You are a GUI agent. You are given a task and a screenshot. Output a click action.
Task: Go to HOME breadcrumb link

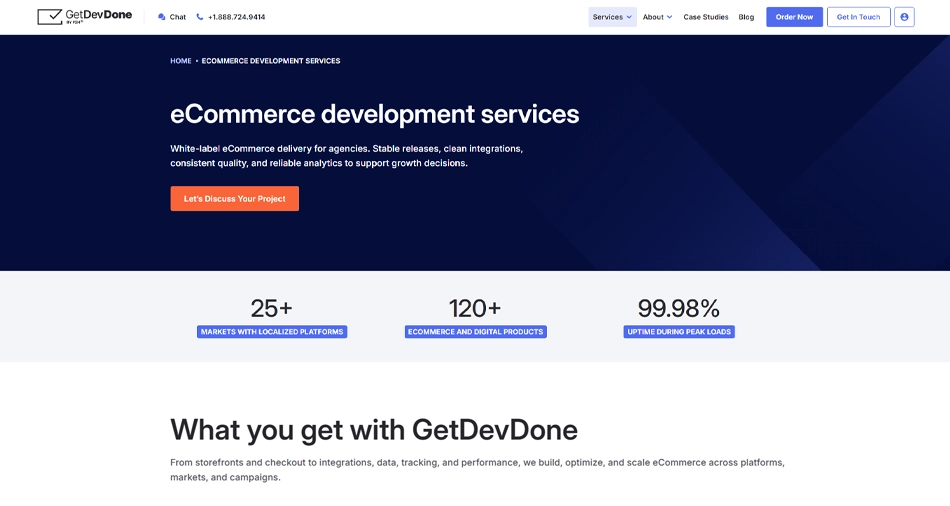click(x=181, y=61)
